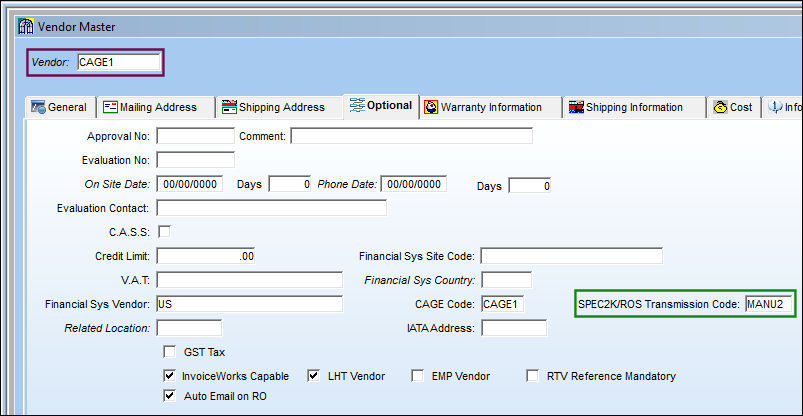The image size is (803, 416).
Task: Disable Auto Email on RO
Action: click(169, 396)
